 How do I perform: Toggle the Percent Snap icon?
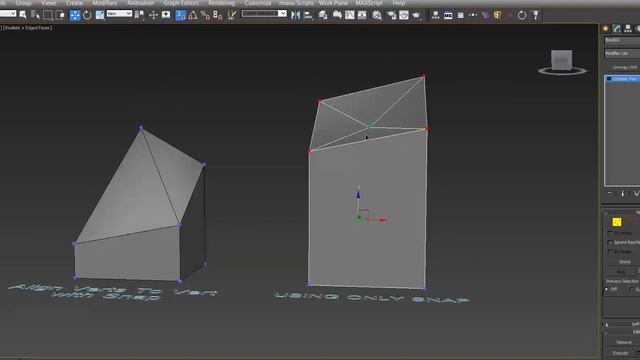click(205, 15)
